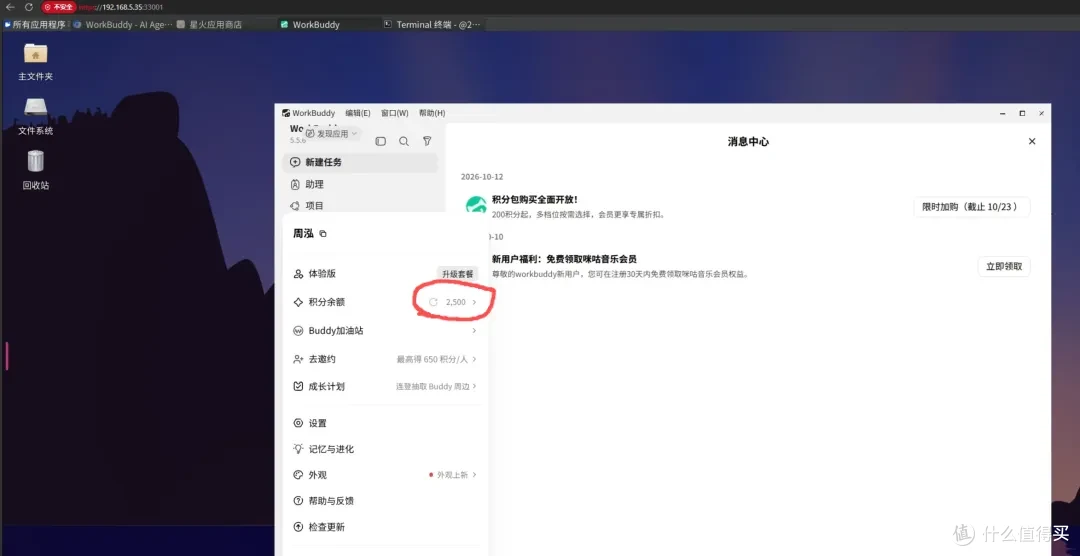Open the 主文件夹 desktop icon
The height and width of the screenshot is (556, 1080).
click(x=35, y=62)
